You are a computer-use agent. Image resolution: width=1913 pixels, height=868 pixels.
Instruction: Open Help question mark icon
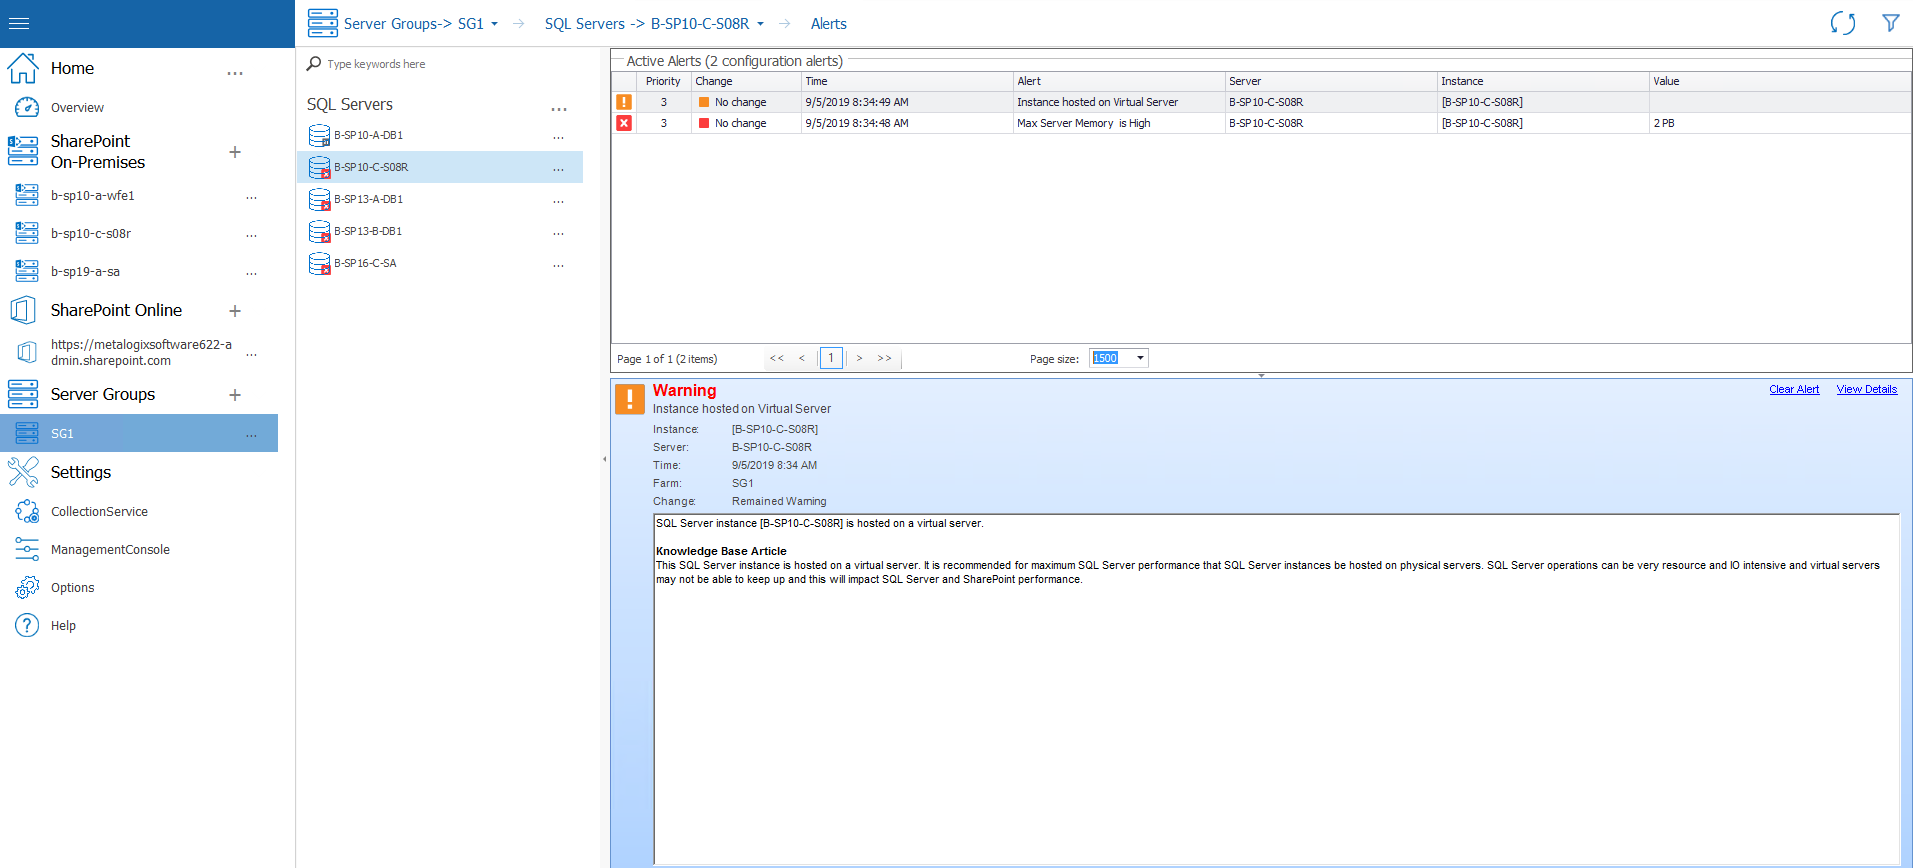point(27,625)
